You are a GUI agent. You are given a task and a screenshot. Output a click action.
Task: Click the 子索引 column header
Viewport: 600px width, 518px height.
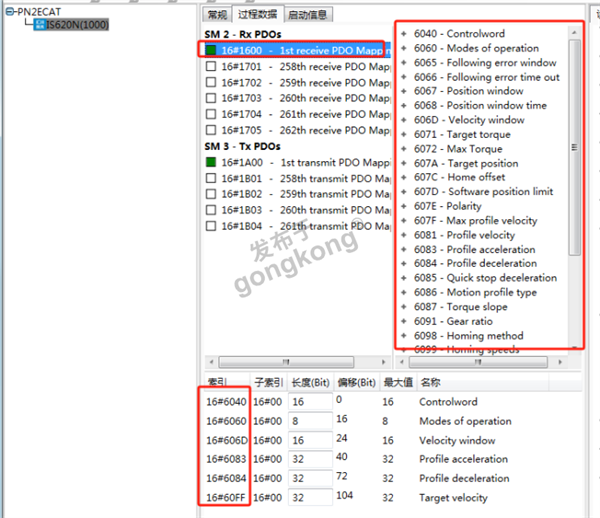pyautogui.click(x=269, y=382)
